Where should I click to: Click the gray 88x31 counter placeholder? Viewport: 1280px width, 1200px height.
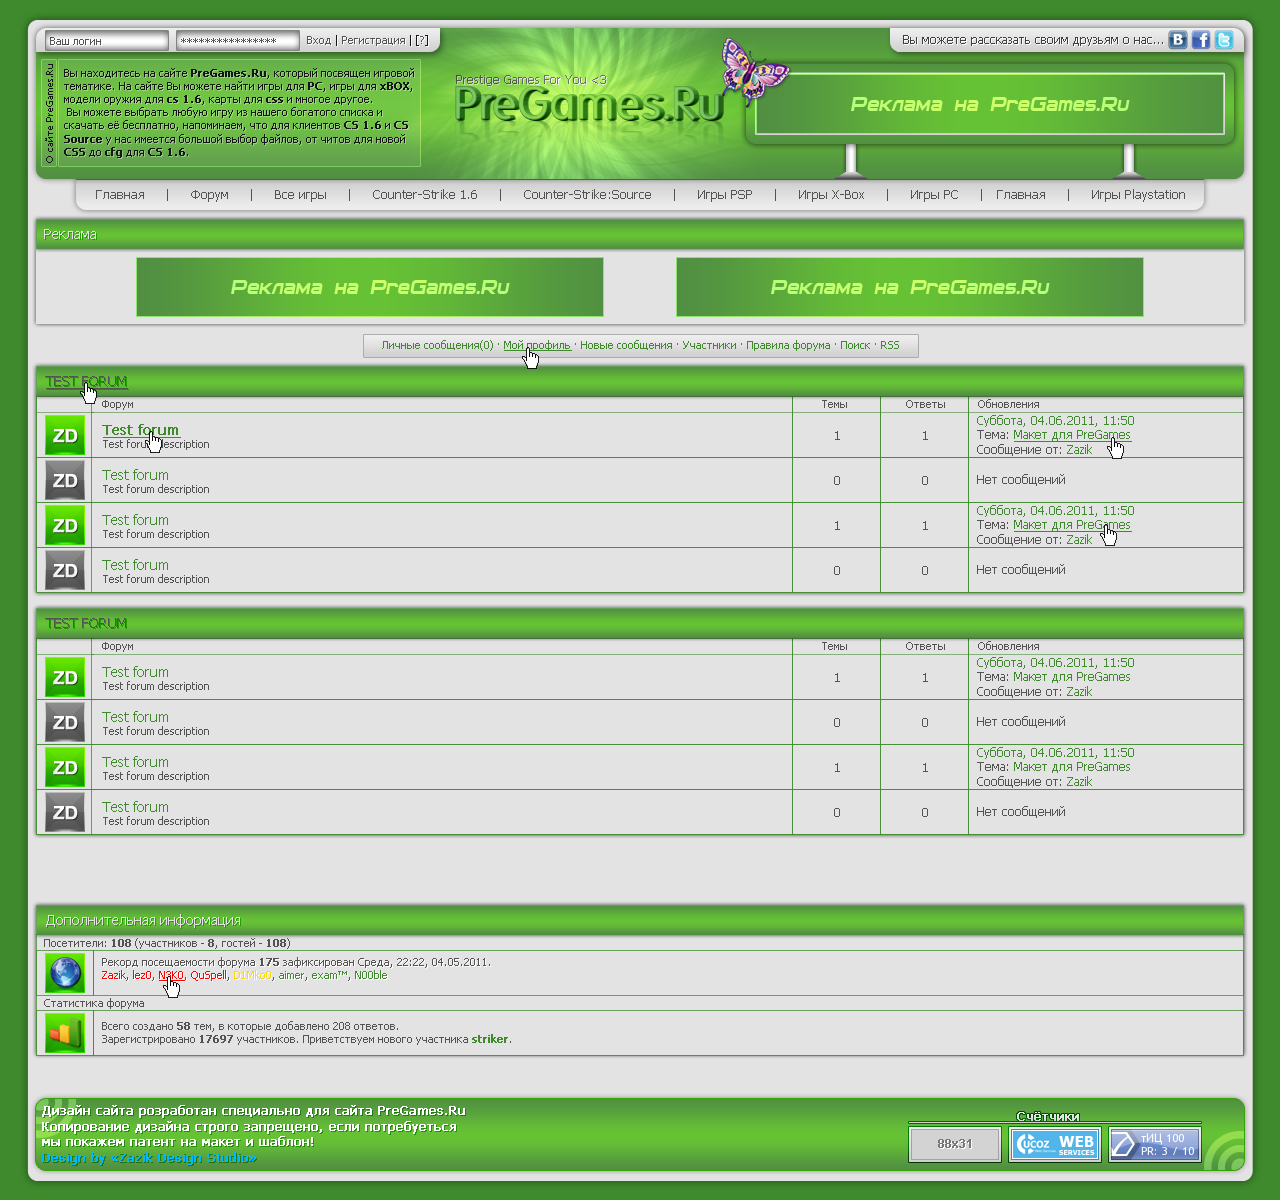955,1144
